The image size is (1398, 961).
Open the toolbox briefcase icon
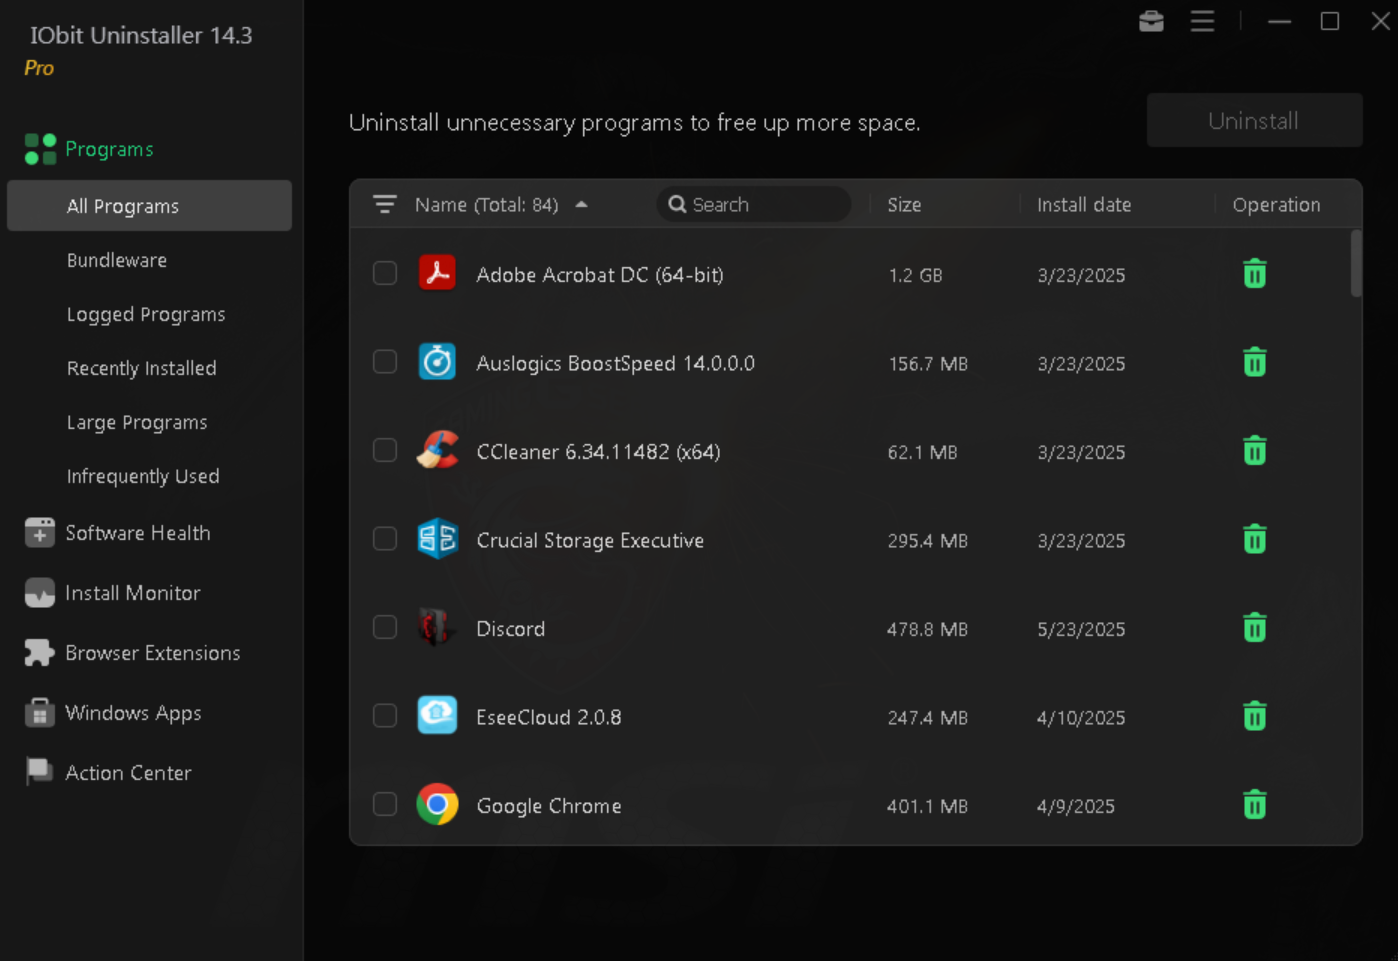click(x=1151, y=21)
